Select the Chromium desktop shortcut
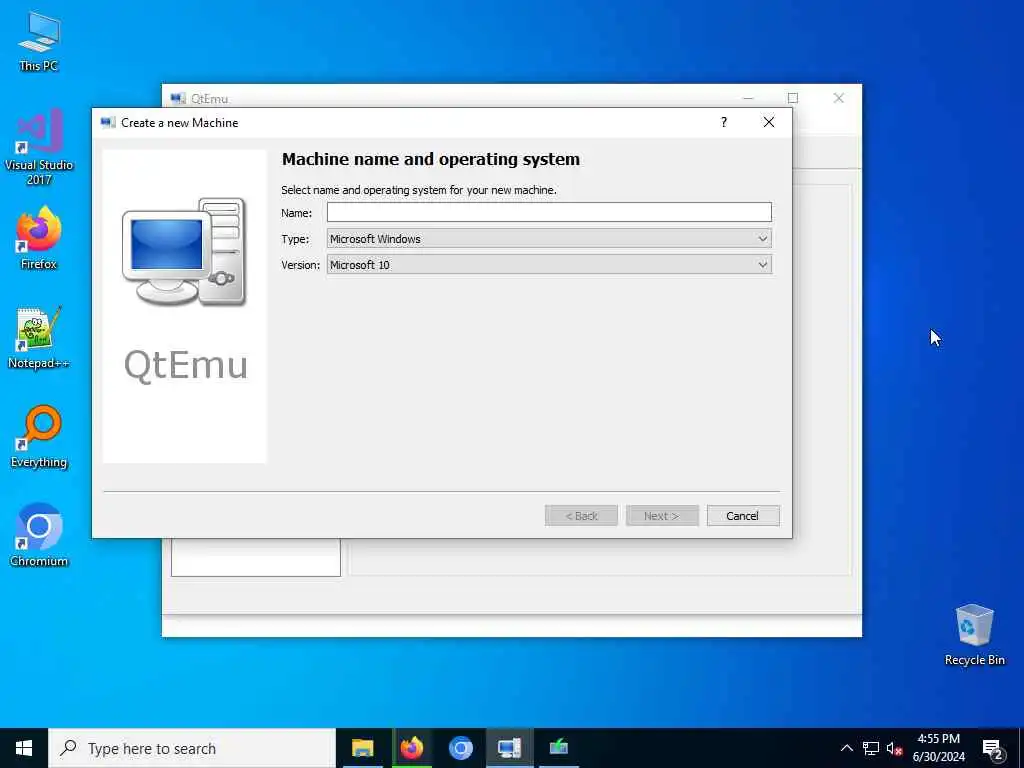 [x=39, y=536]
